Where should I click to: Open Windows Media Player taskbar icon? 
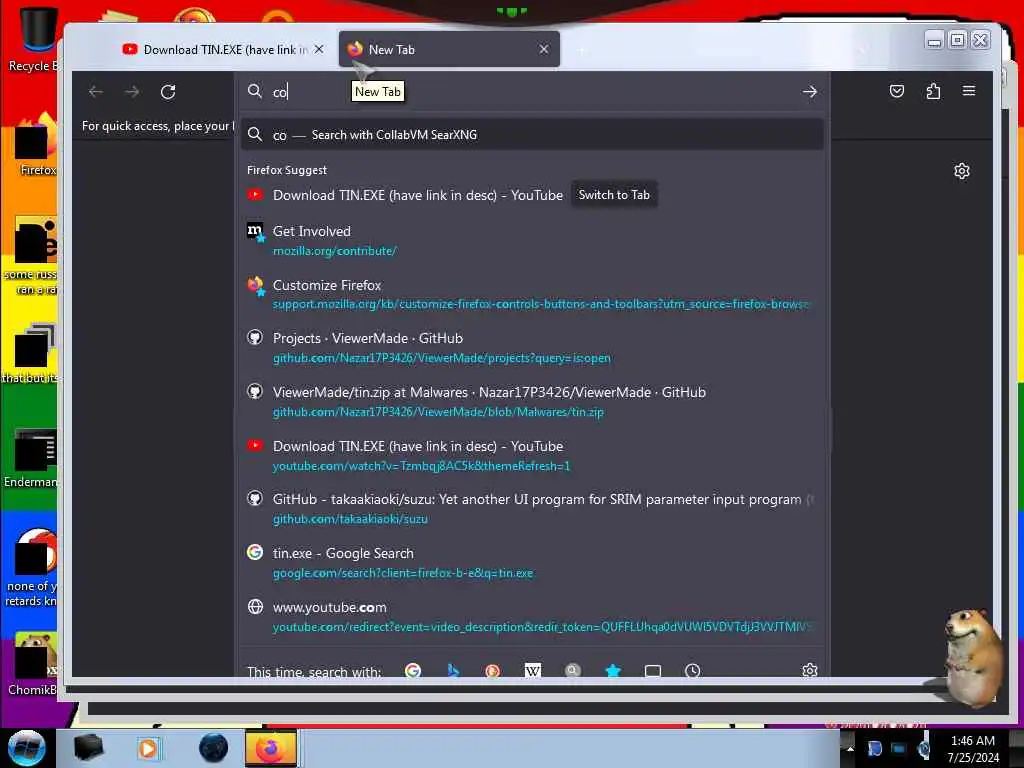(x=148, y=748)
